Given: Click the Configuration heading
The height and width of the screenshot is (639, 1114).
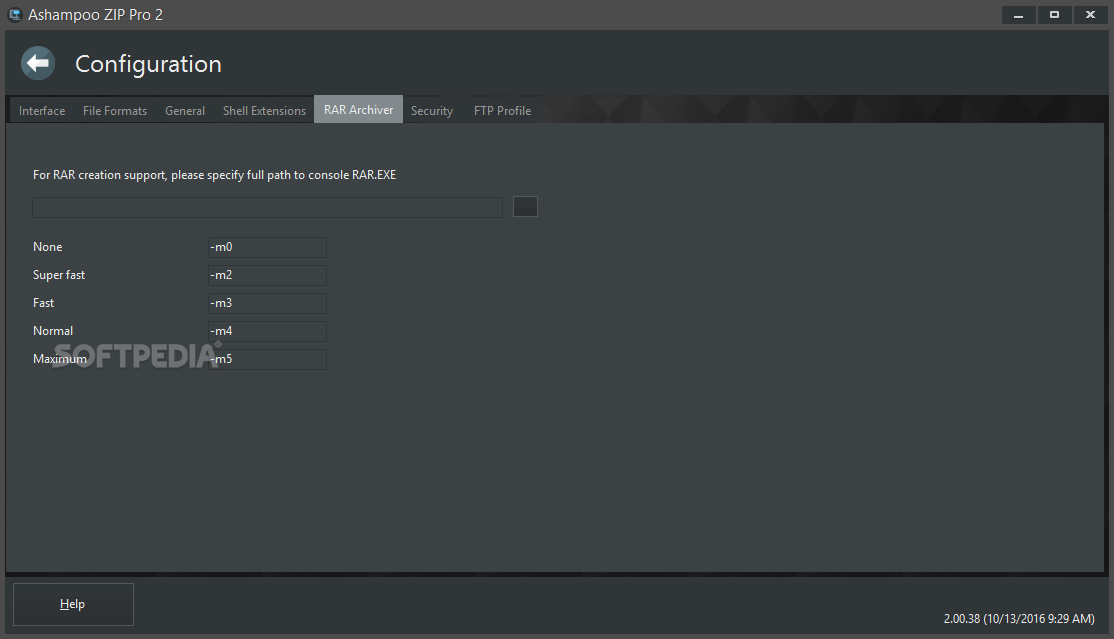Looking at the screenshot, I should (148, 64).
